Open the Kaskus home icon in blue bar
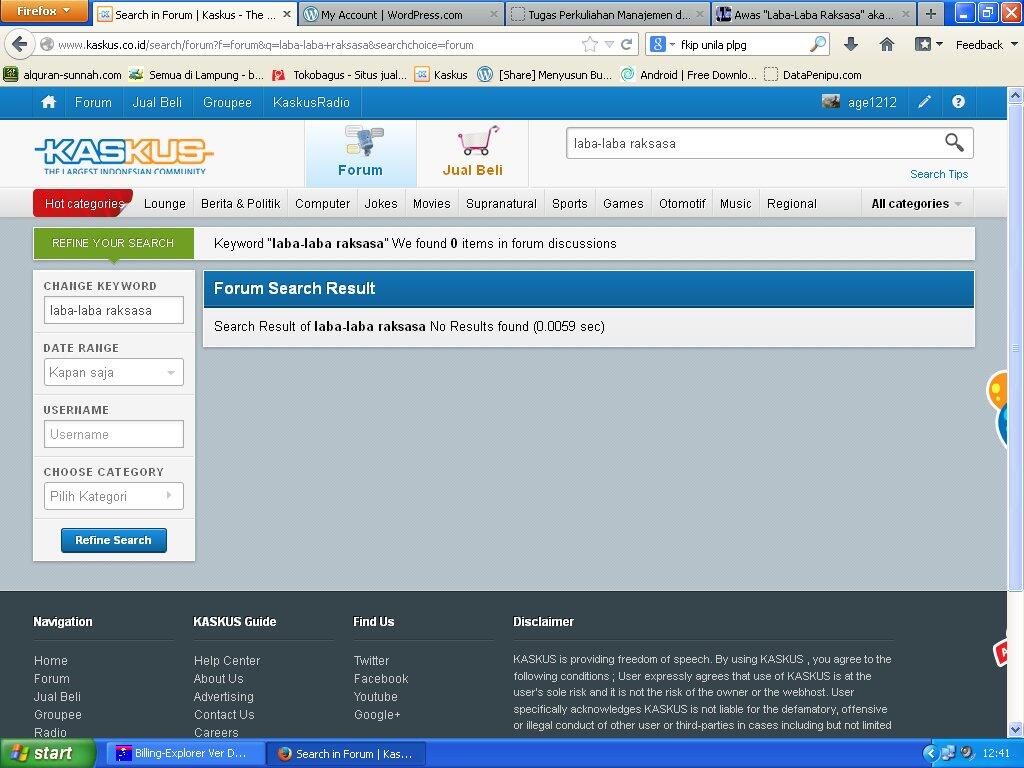Viewport: 1024px width, 768px height. (48, 102)
